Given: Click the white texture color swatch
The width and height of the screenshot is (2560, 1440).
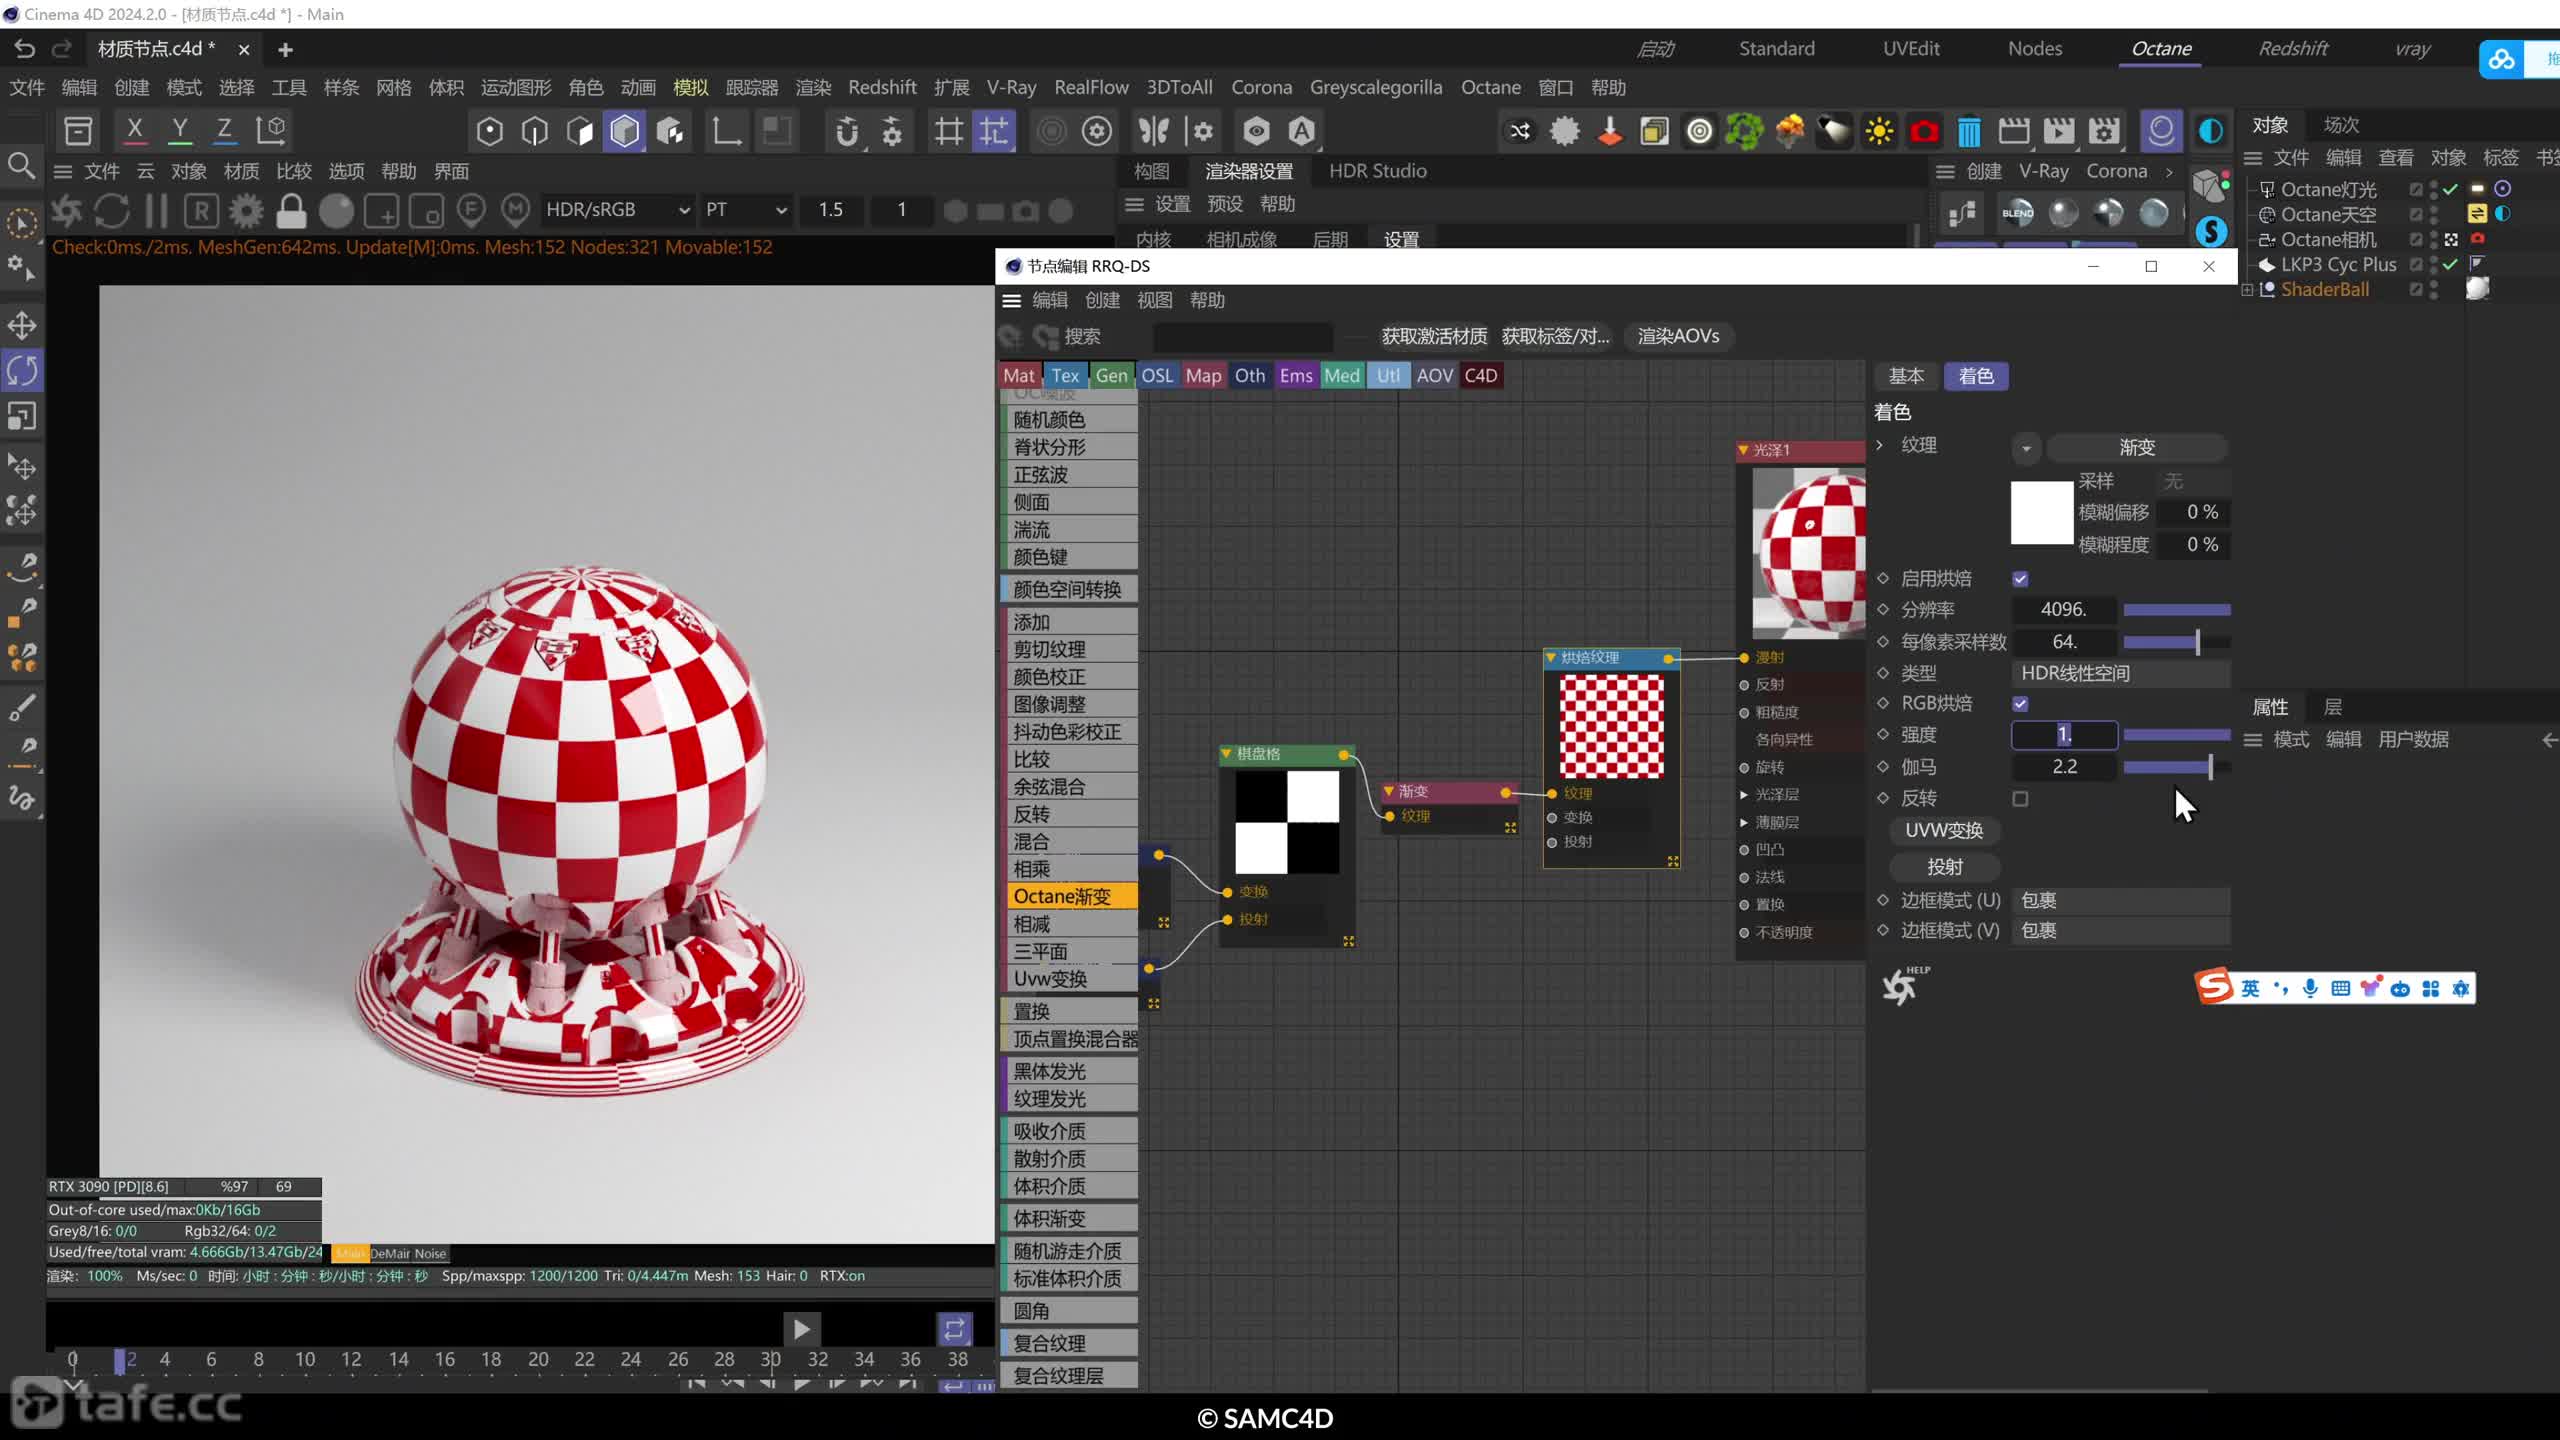Looking at the screenshot, I should (x=2042, y=513).
